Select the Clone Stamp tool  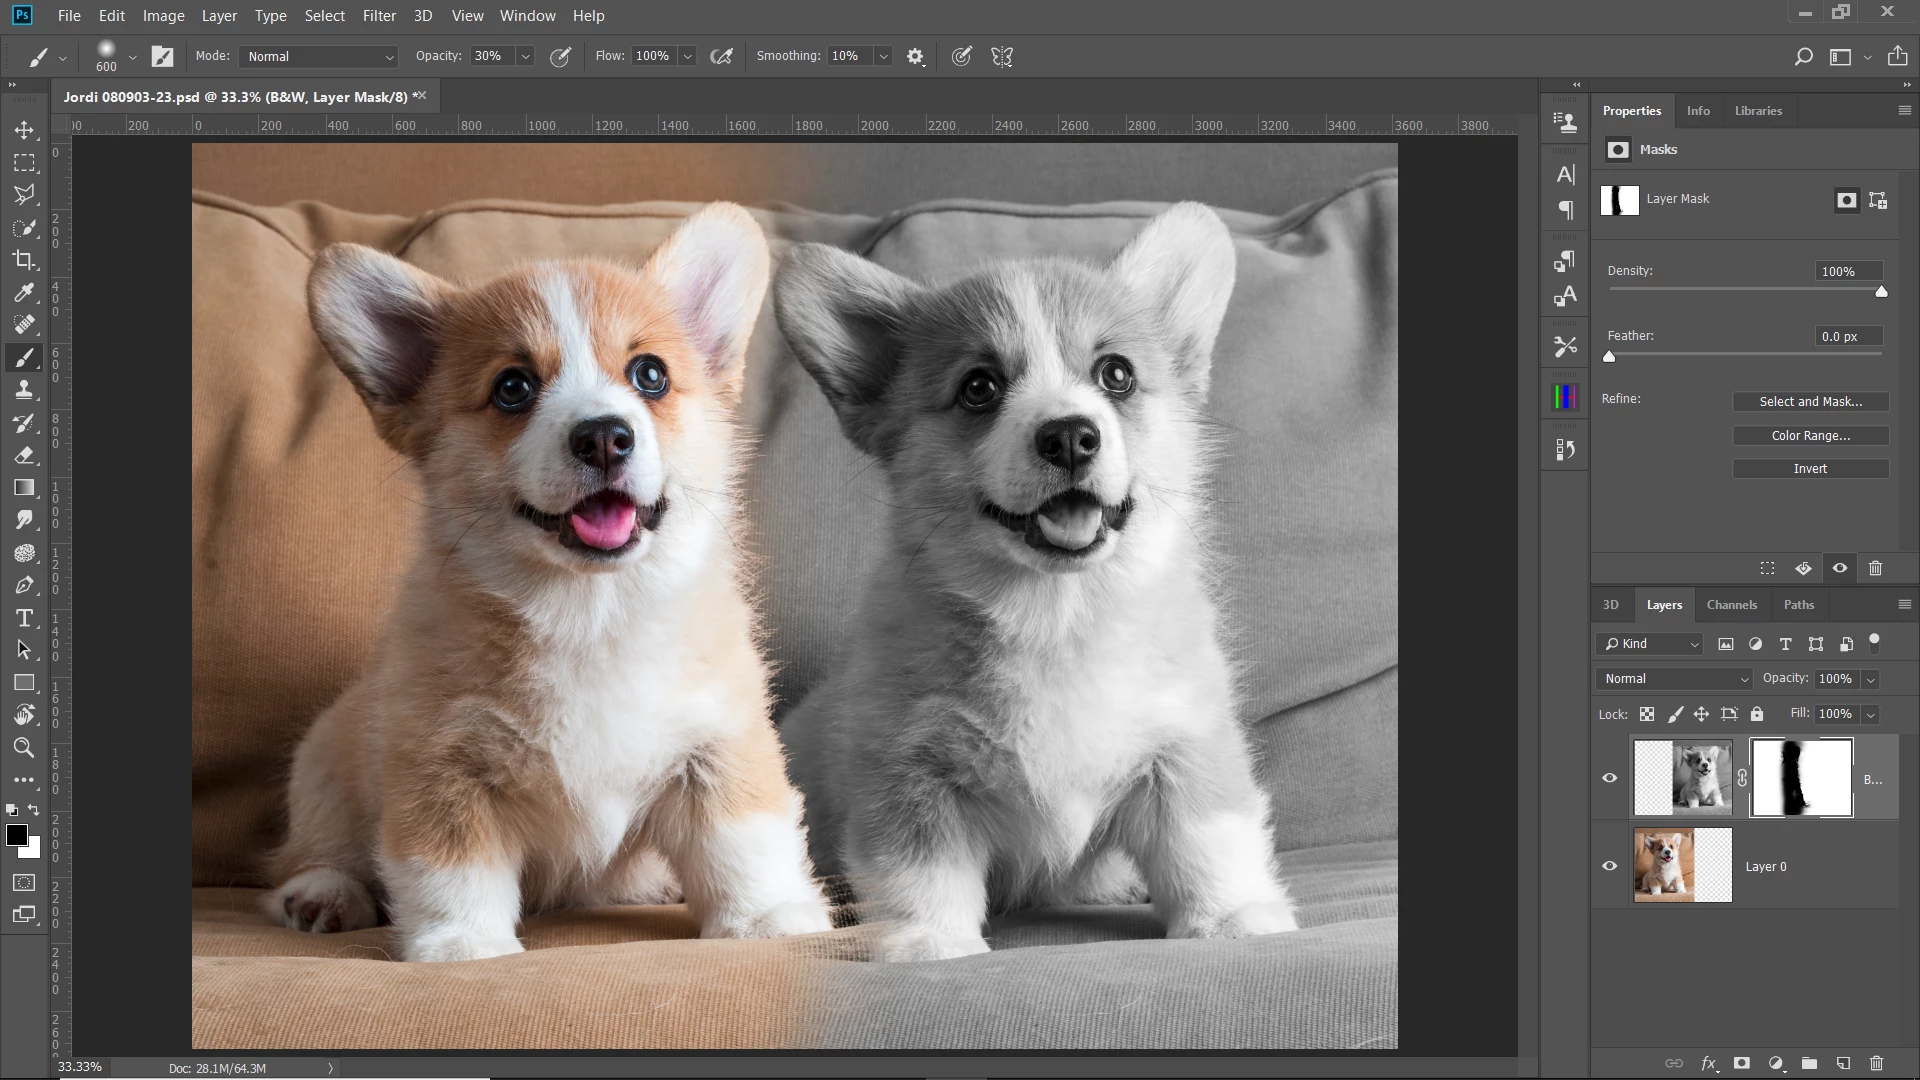[24, 390]
